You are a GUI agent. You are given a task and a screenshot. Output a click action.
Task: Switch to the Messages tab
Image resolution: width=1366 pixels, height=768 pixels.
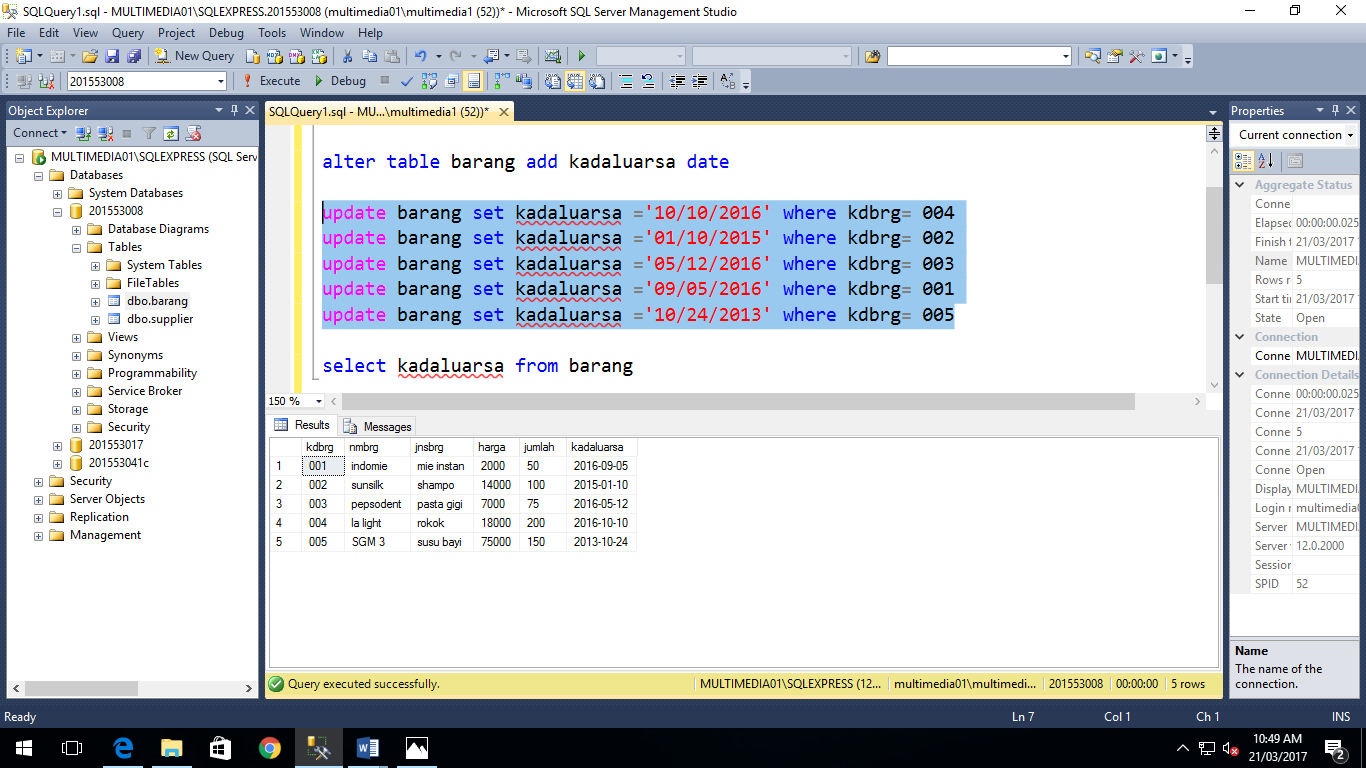(377, 427)
